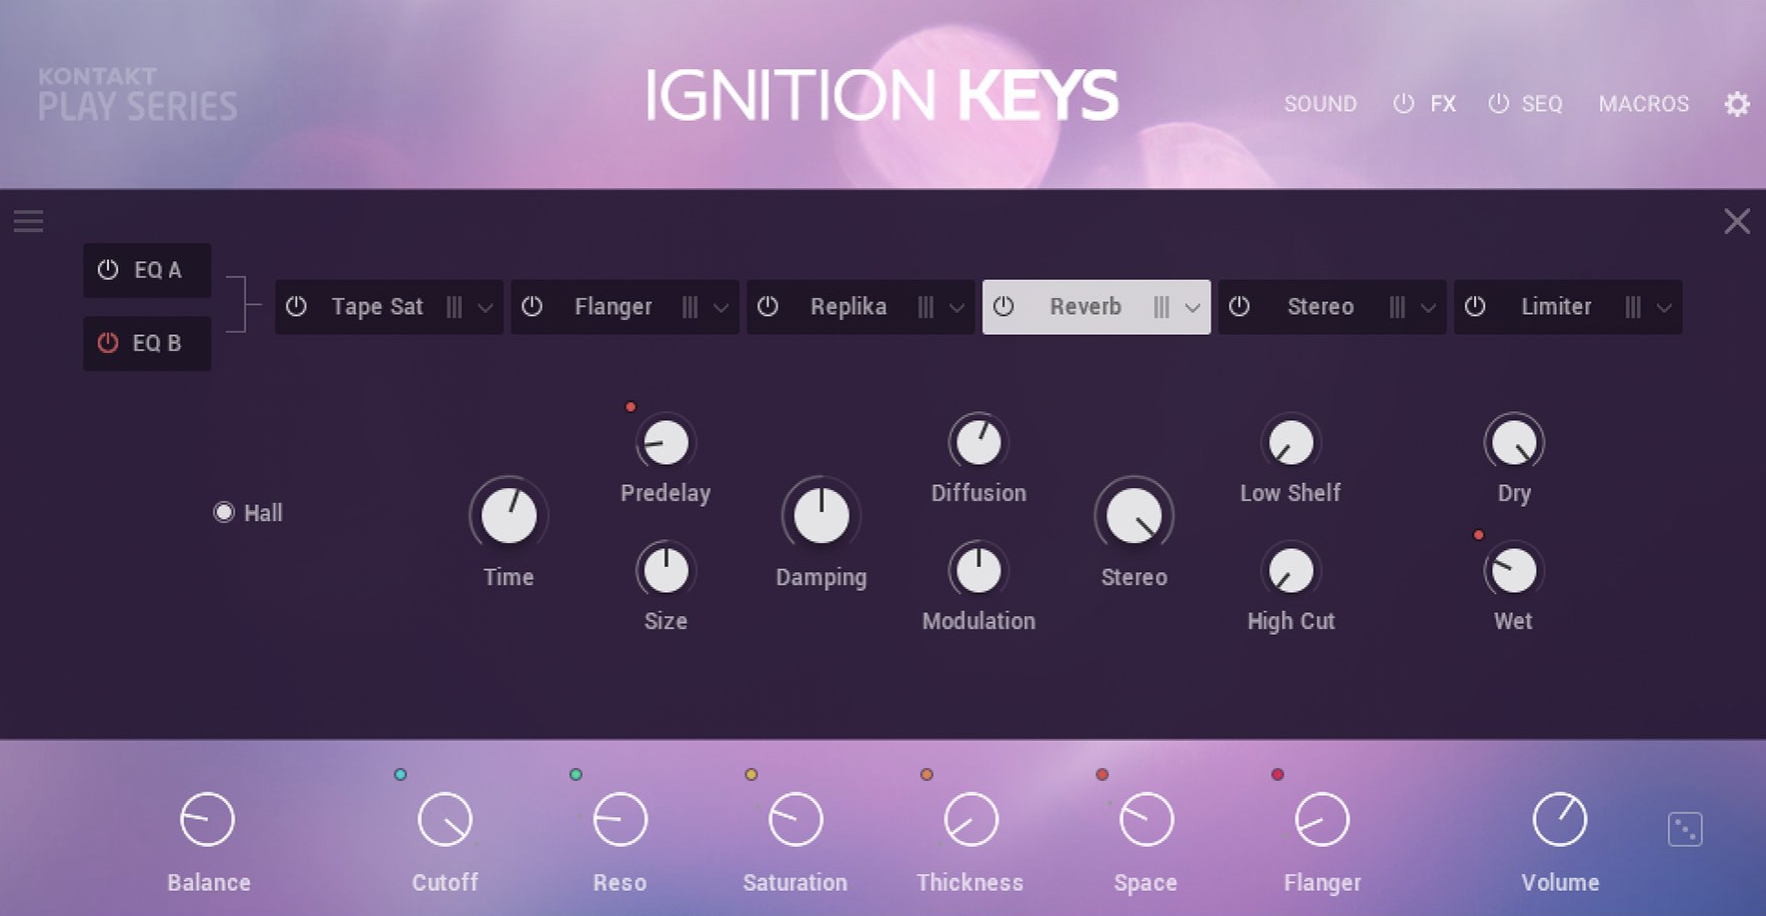Click the drag handle bars on Stereo slot

[x=1397, y=307]
